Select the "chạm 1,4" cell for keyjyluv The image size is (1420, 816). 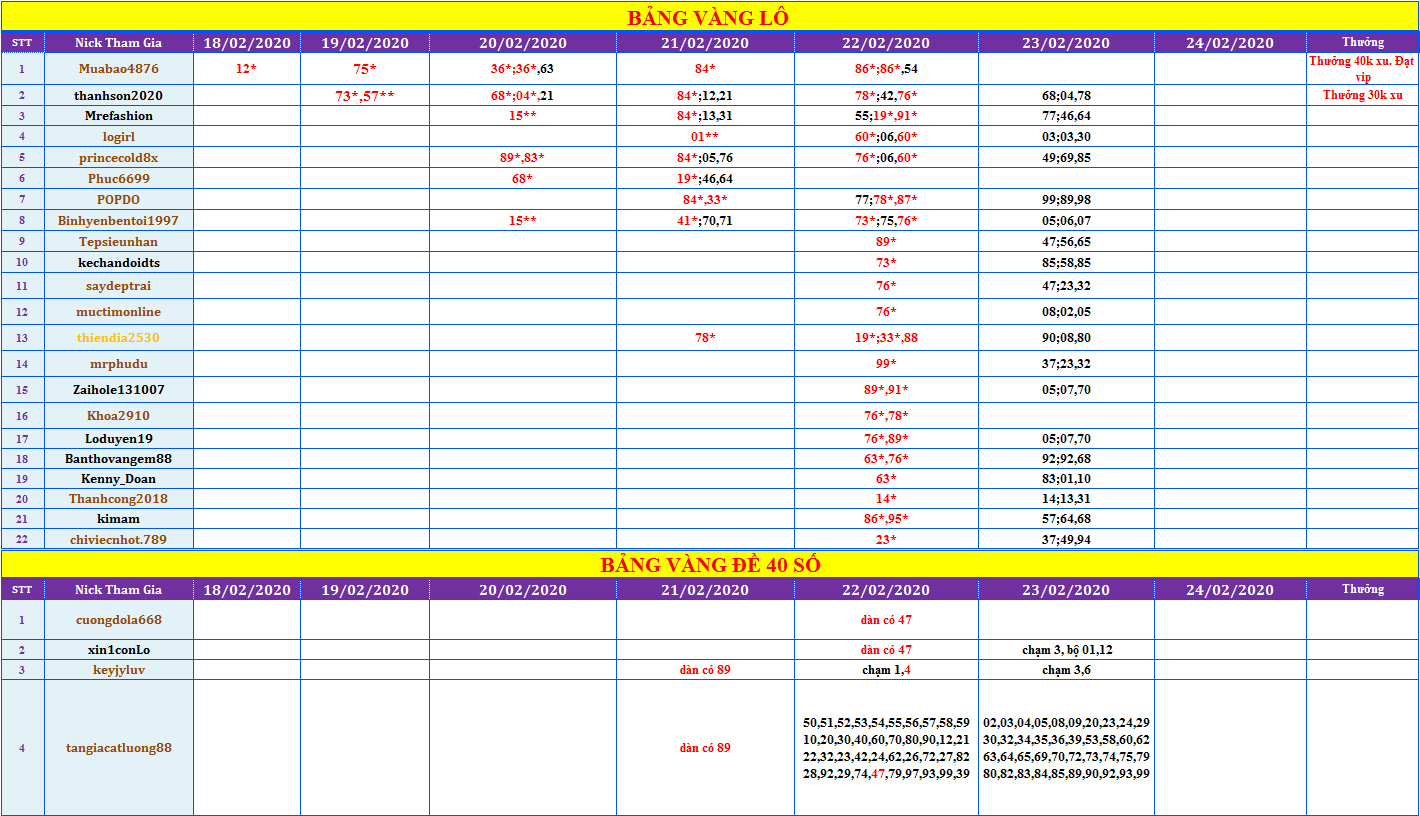(886, 670)
